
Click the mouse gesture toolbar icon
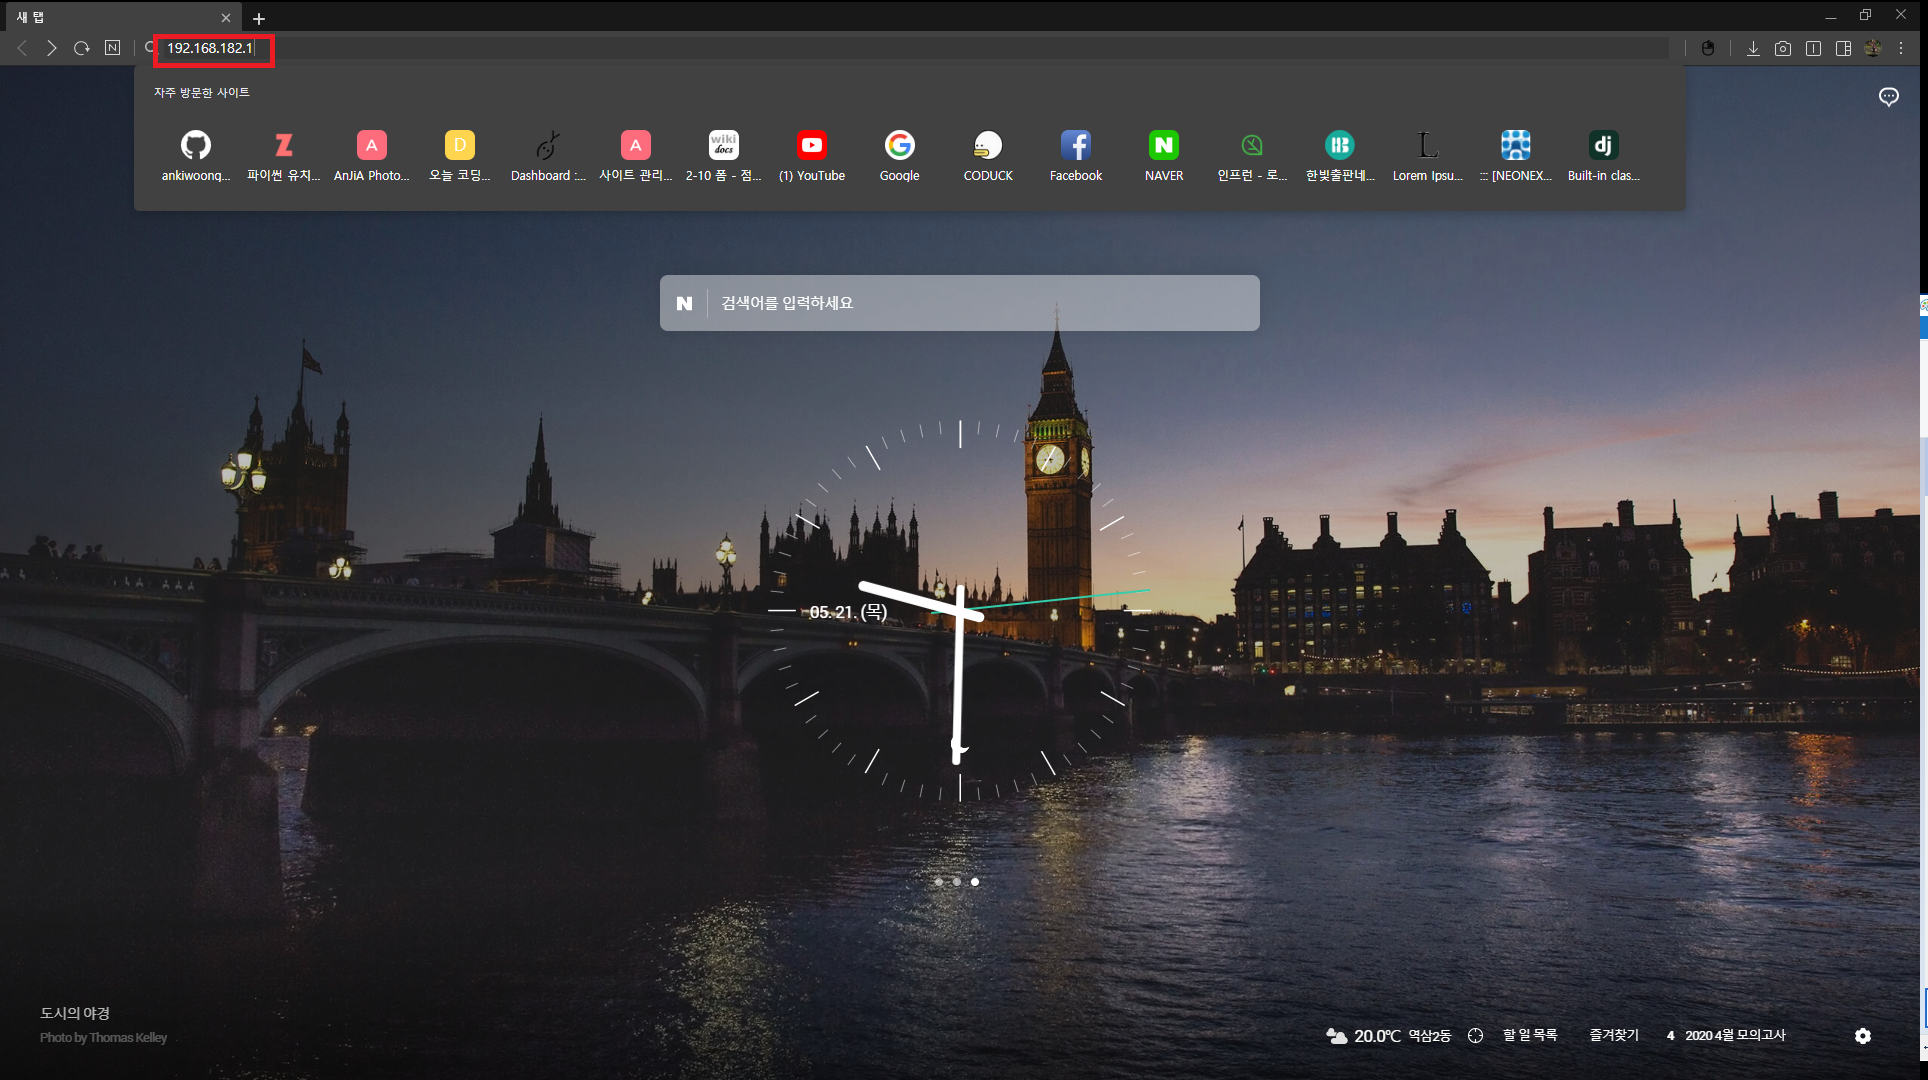pos(1708,48)
